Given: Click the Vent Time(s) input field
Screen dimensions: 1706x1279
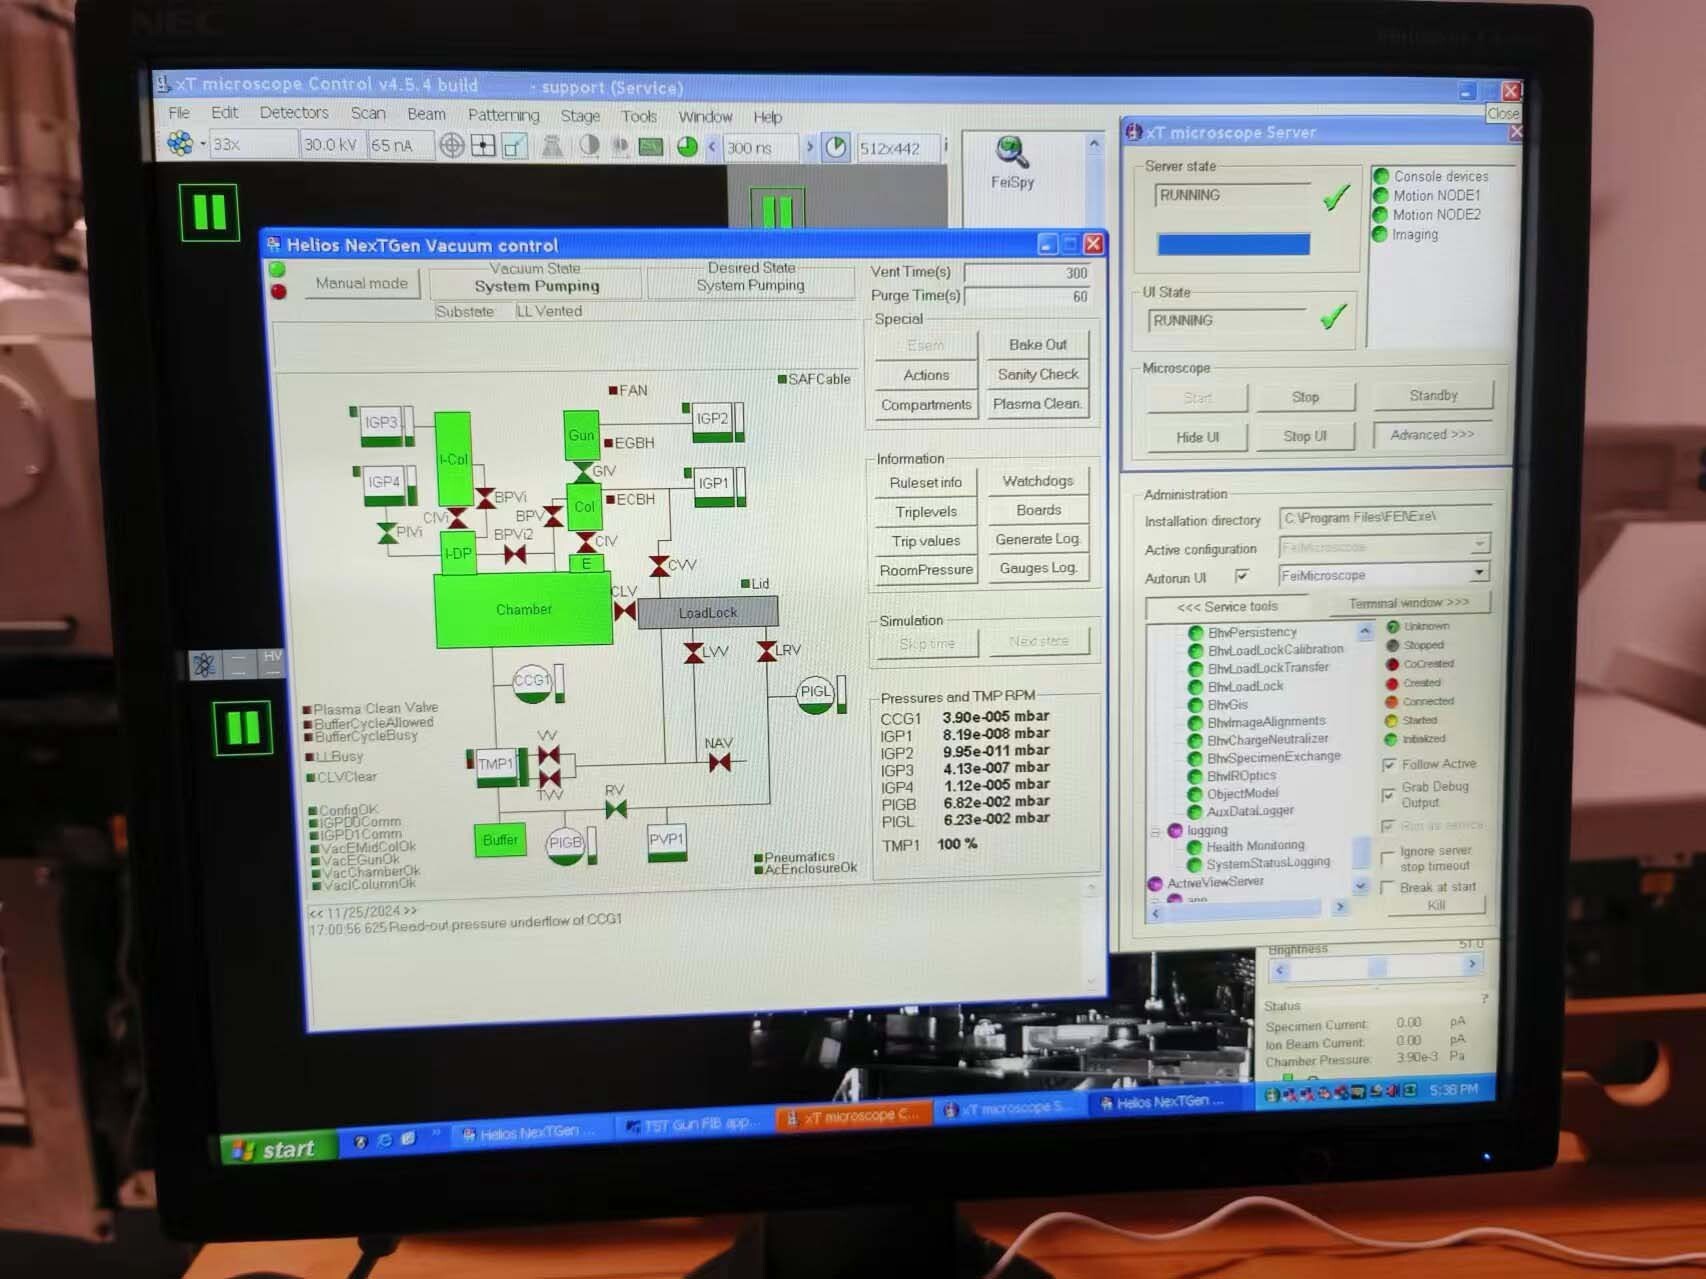Looking at the screenshot, I should tap(1027, 273).
